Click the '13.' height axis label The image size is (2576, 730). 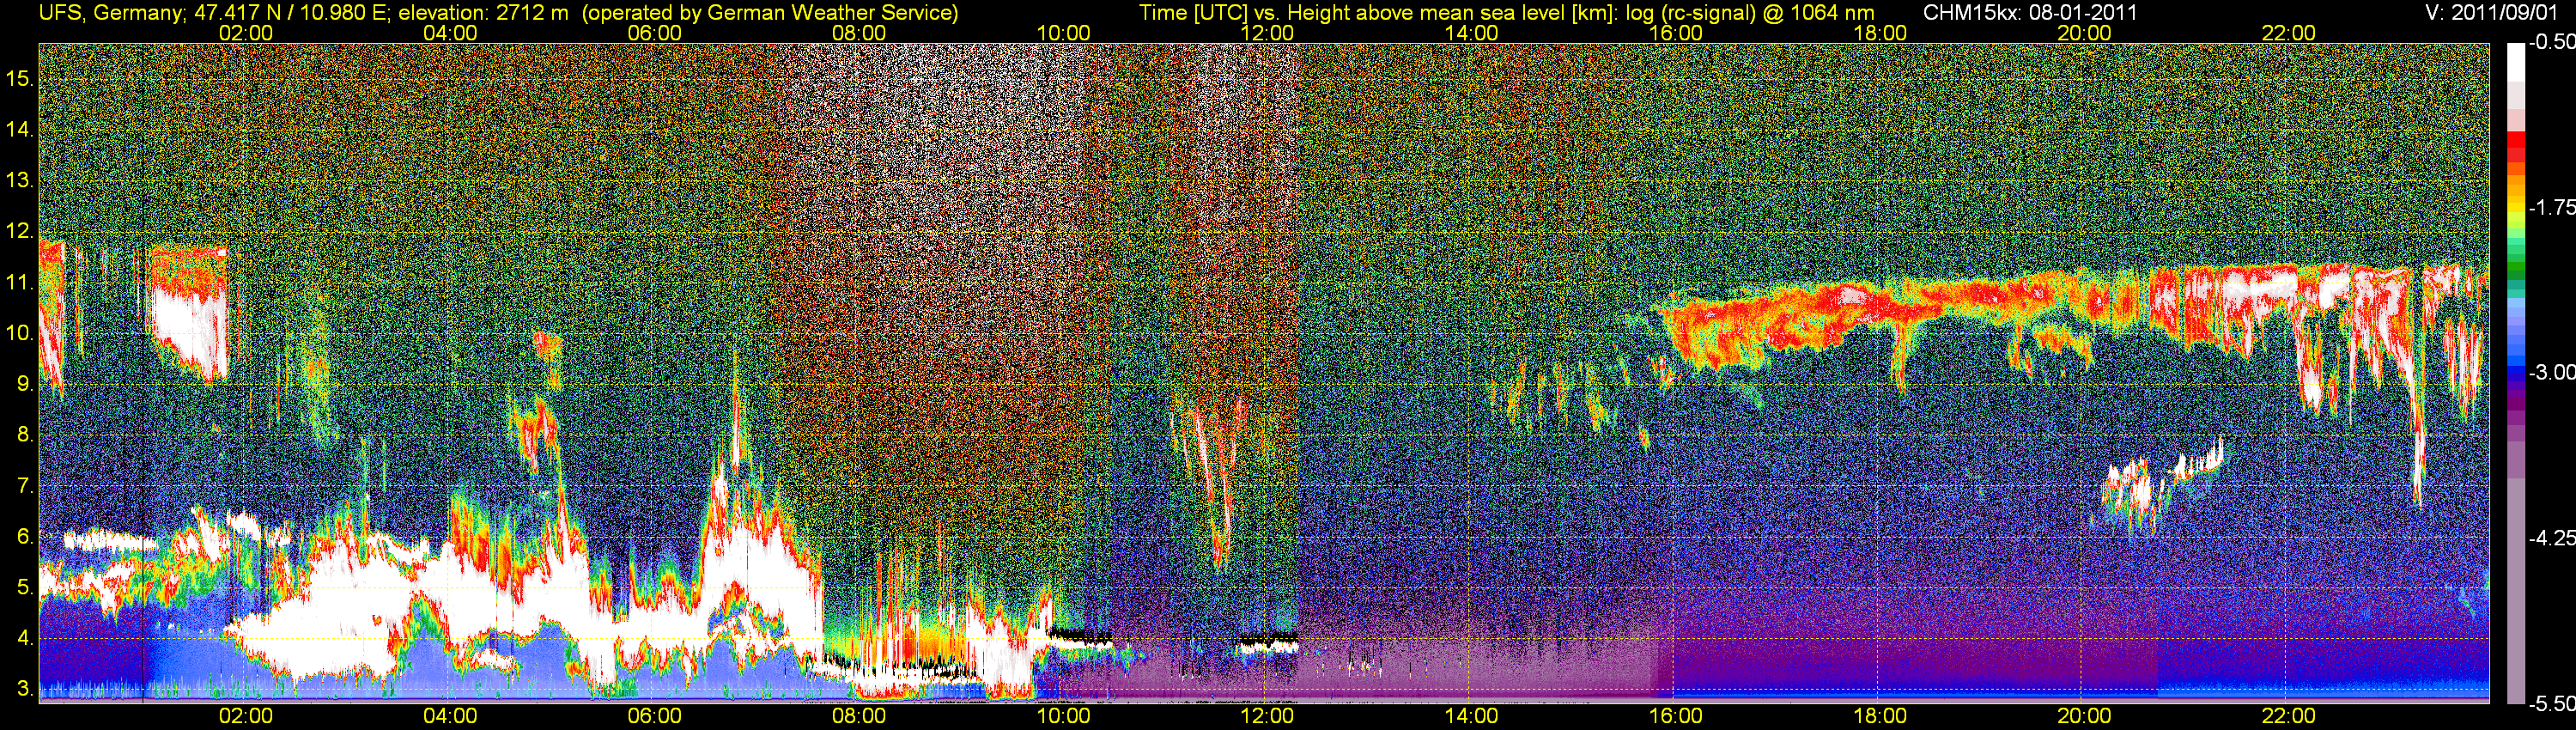pyautogui.click(x=20, y=180)
